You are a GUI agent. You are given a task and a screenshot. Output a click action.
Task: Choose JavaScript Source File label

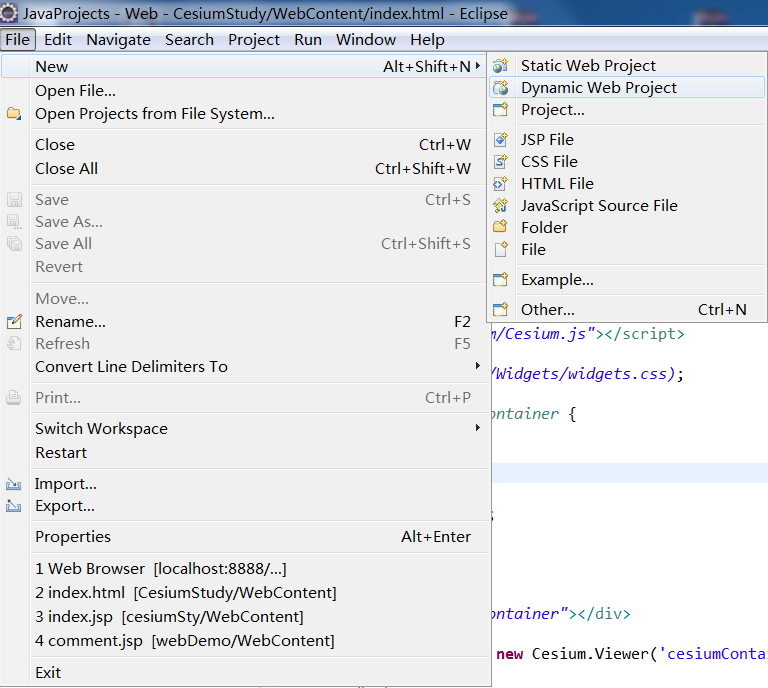point(599,206)
